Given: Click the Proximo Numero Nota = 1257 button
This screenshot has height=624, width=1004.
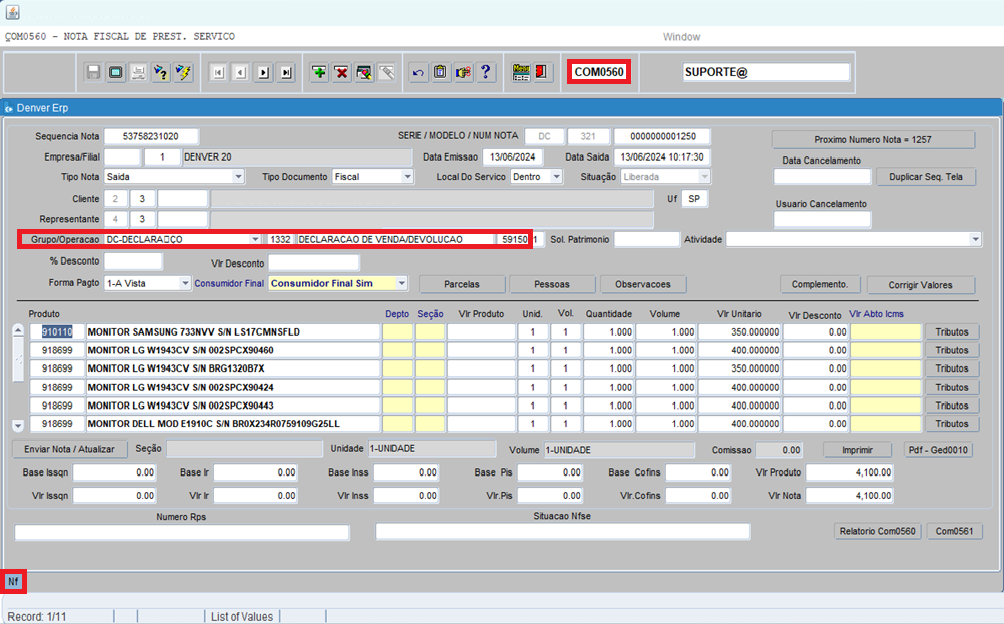Looking at the screenshot, I should (873, 140).
